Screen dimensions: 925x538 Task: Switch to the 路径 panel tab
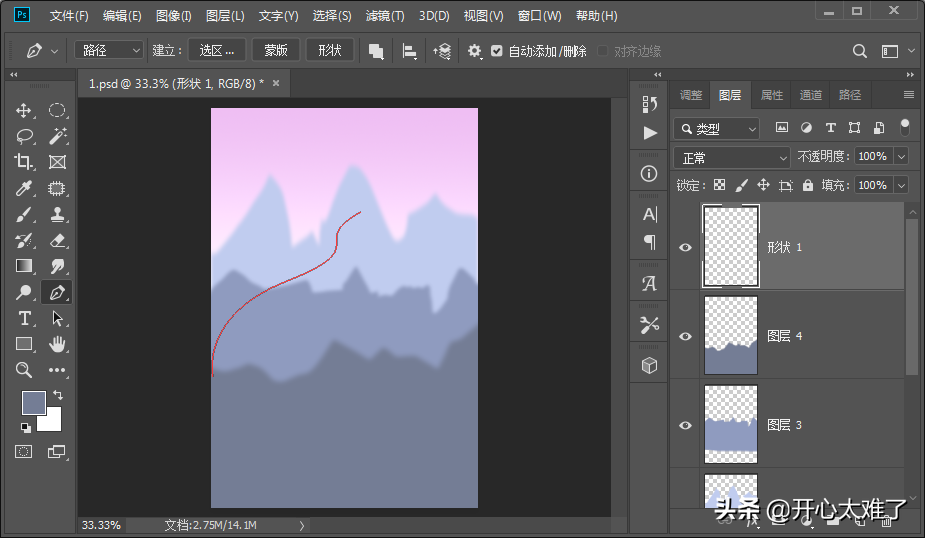(849, 95)
